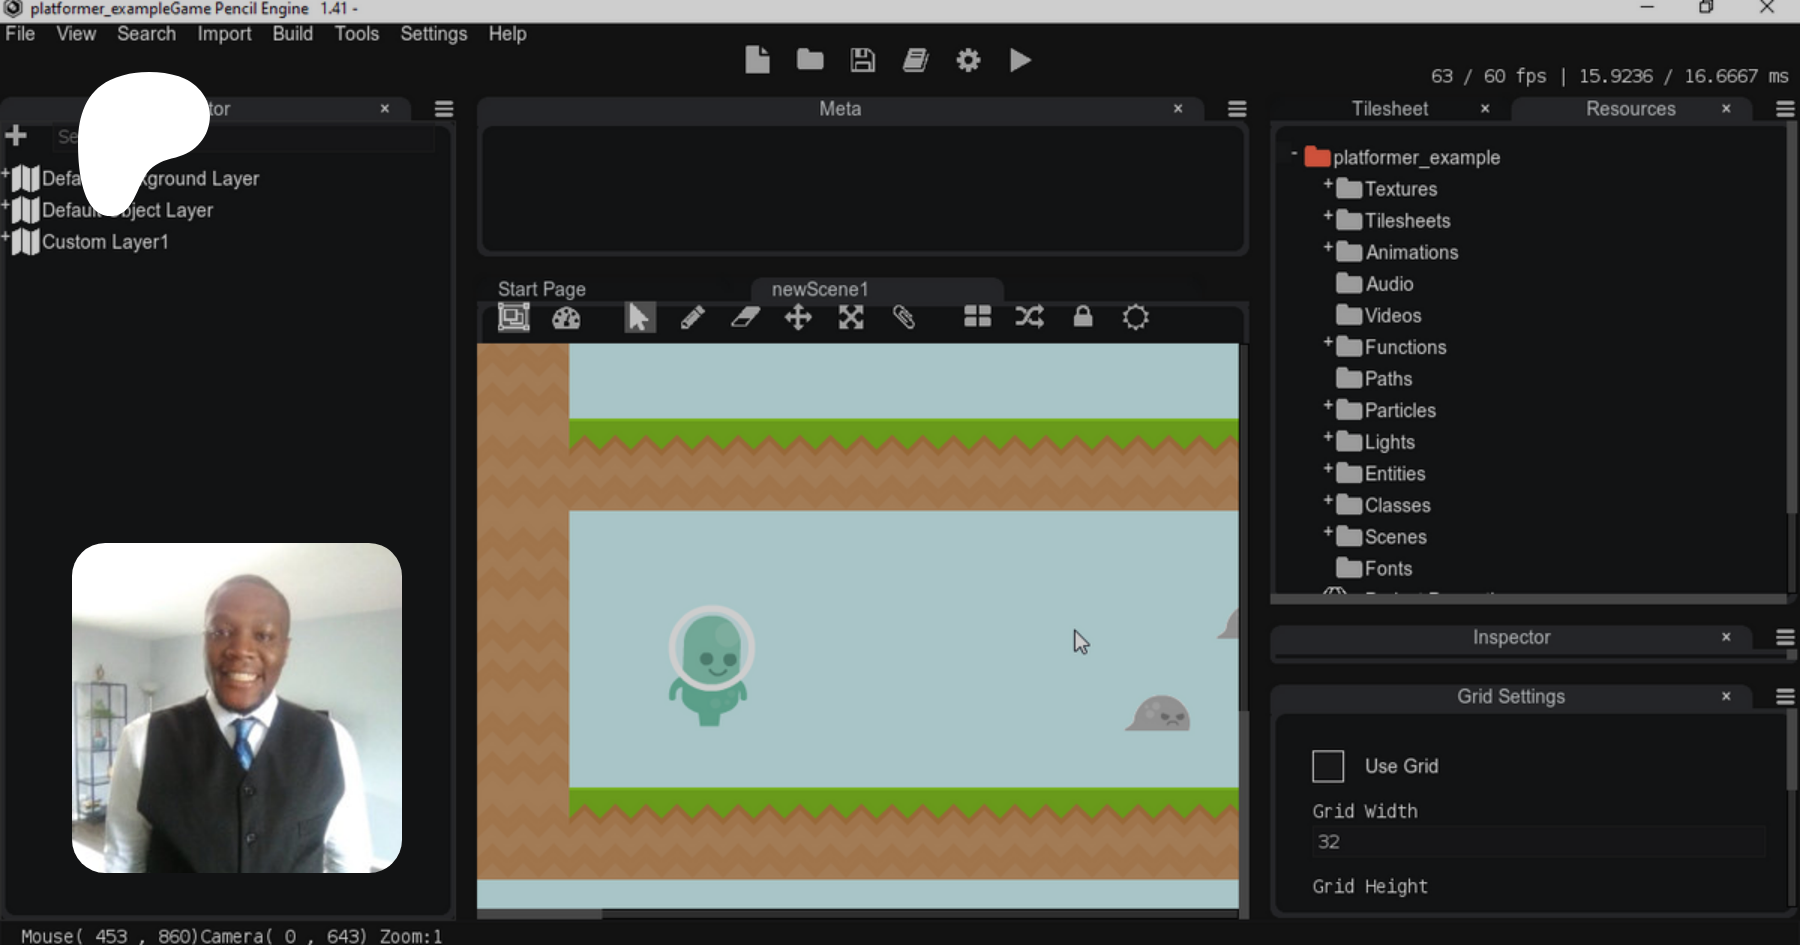Expand the Textures folder

click(x=1328, y=185)
